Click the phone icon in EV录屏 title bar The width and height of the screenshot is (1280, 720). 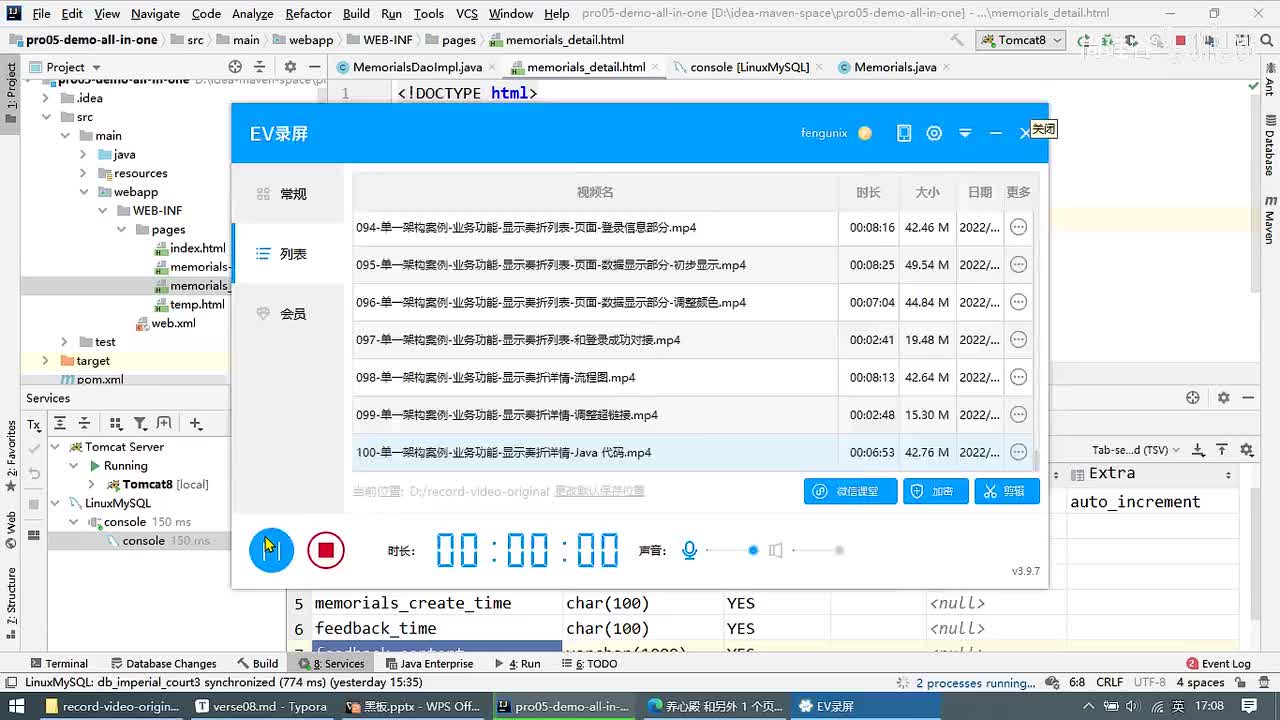click(904, 133)
